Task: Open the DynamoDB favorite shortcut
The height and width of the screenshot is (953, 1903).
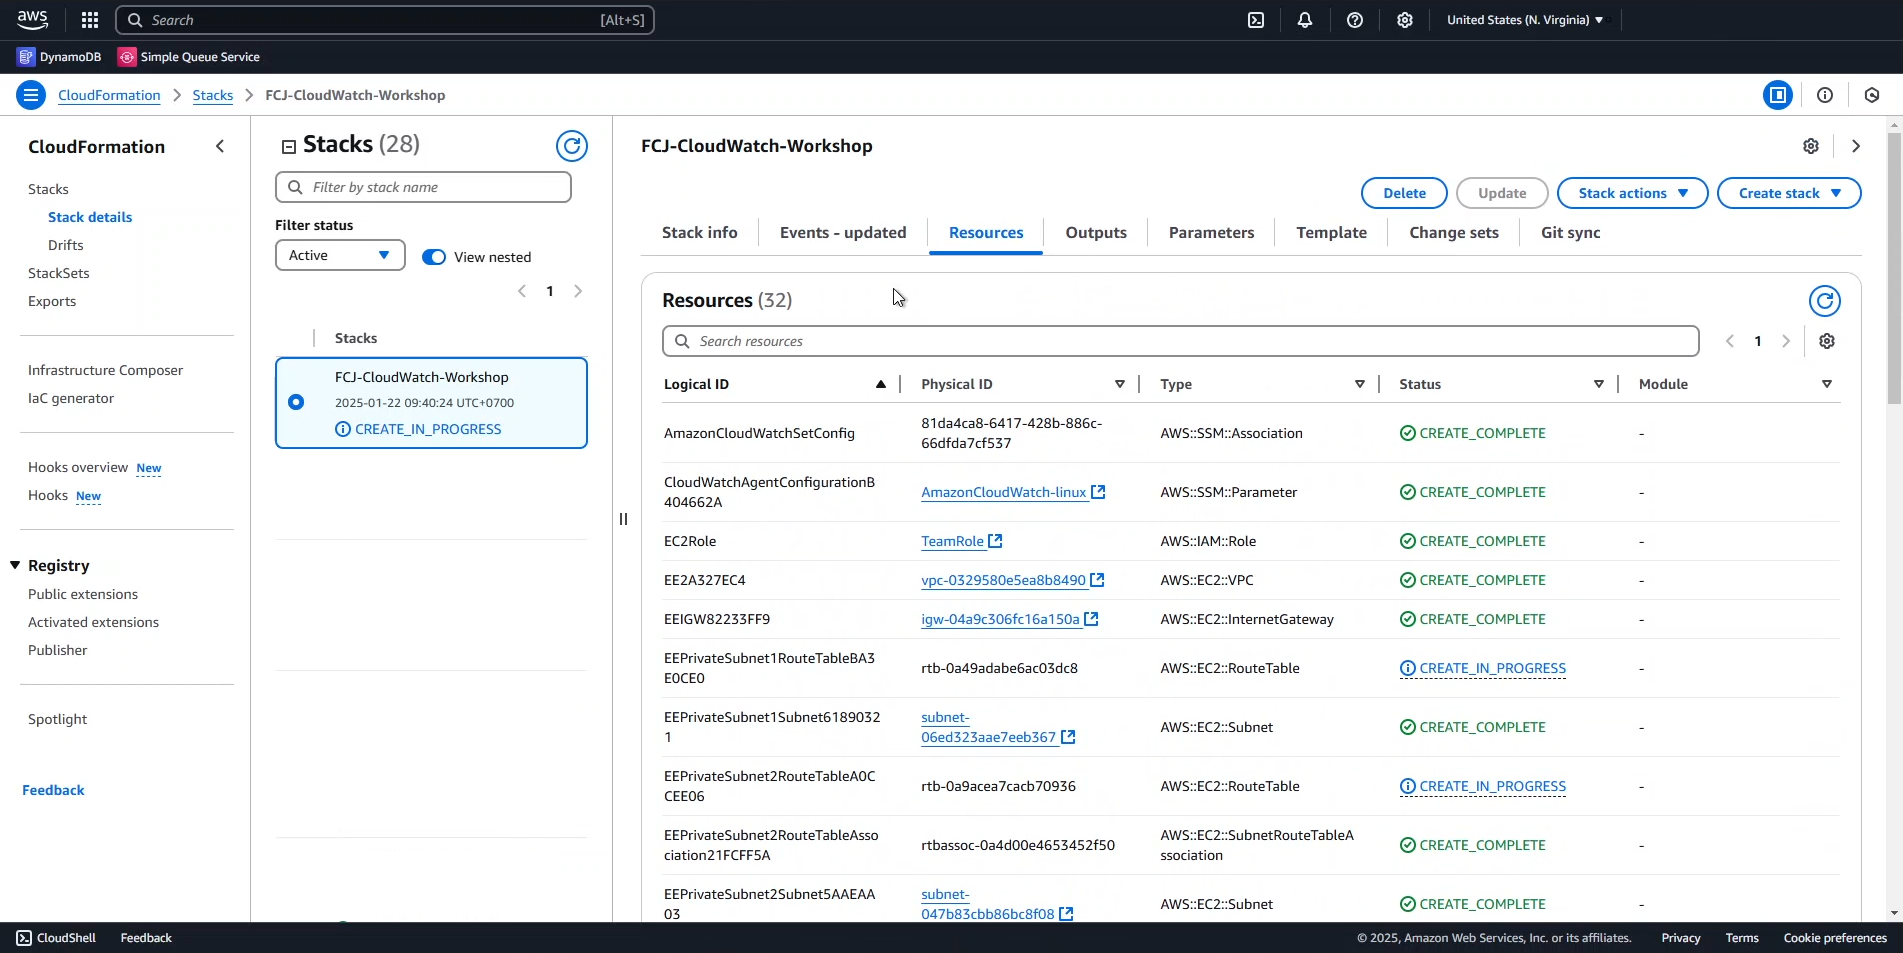Action: point(59,57)
